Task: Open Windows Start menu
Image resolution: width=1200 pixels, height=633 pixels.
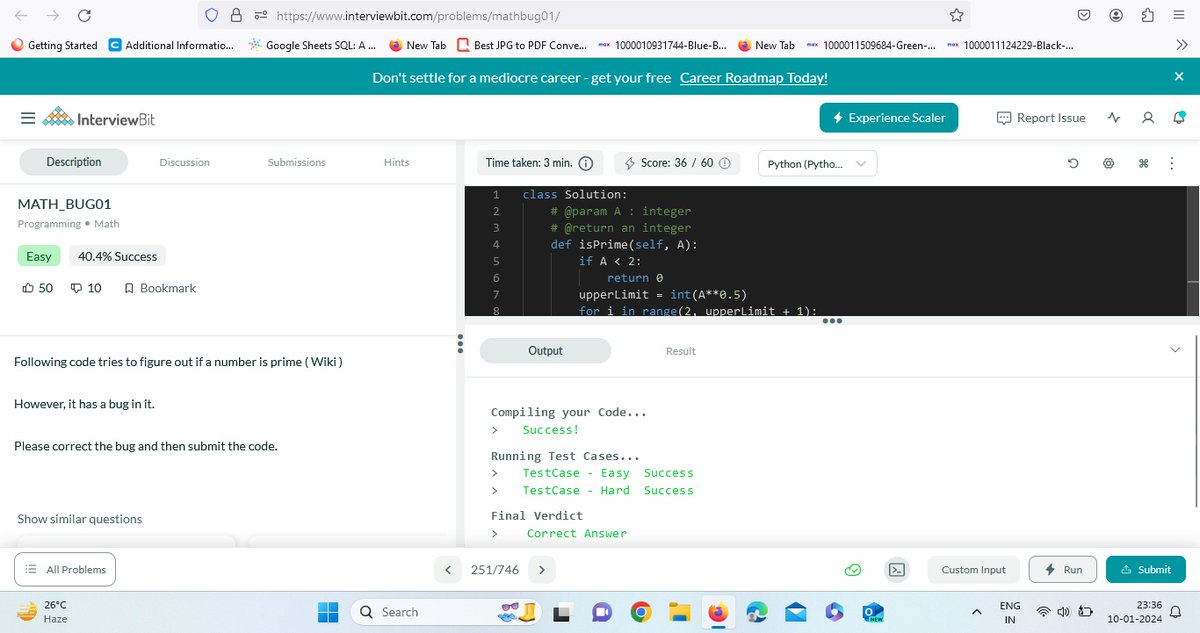Action: click(x=329, y=611)
